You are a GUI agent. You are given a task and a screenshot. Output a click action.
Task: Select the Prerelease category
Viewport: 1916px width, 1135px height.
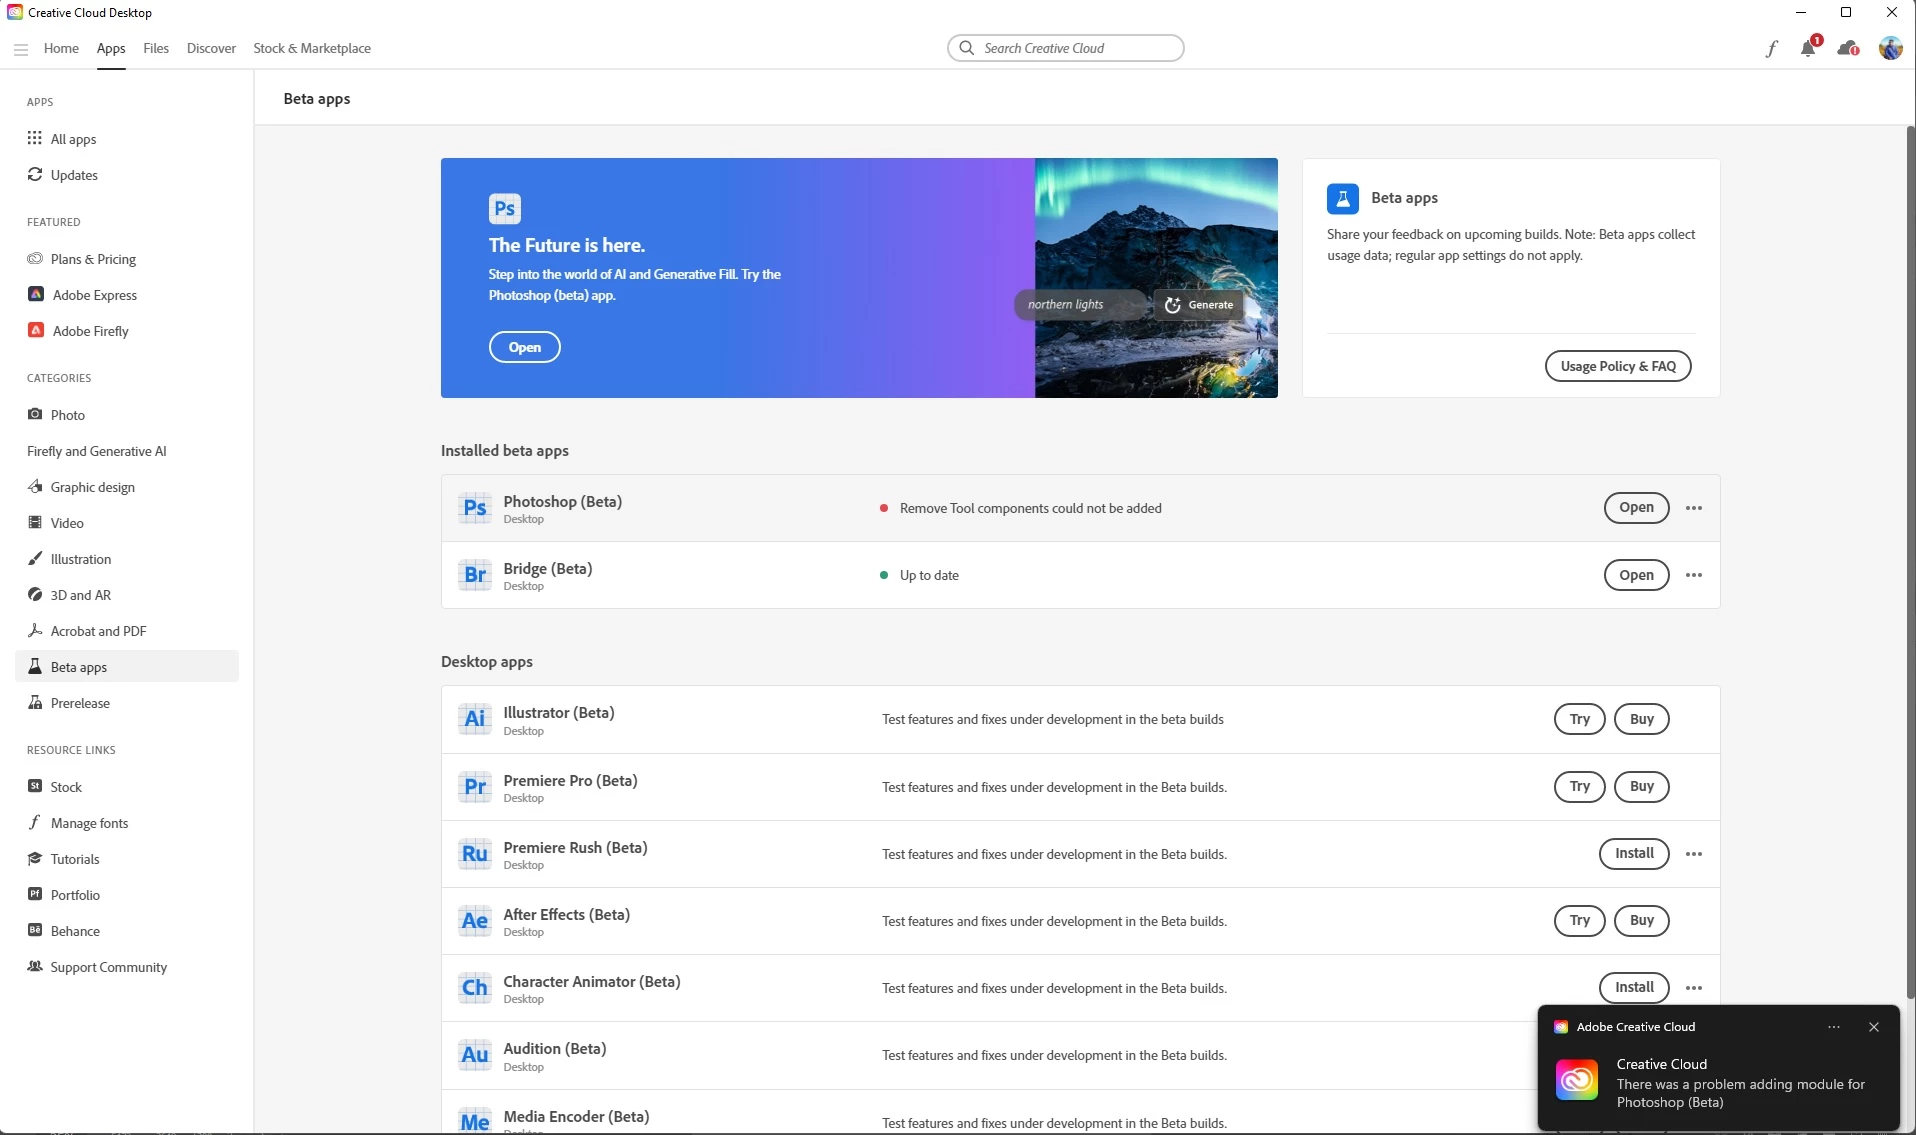[127, 703]
